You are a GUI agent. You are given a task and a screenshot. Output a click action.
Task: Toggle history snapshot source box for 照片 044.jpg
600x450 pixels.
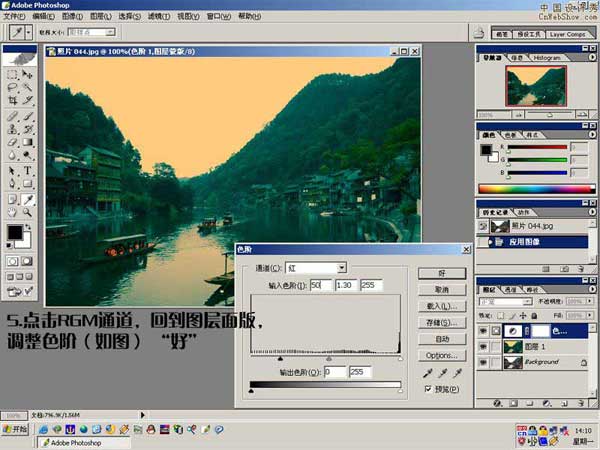(x=483, y=227)
